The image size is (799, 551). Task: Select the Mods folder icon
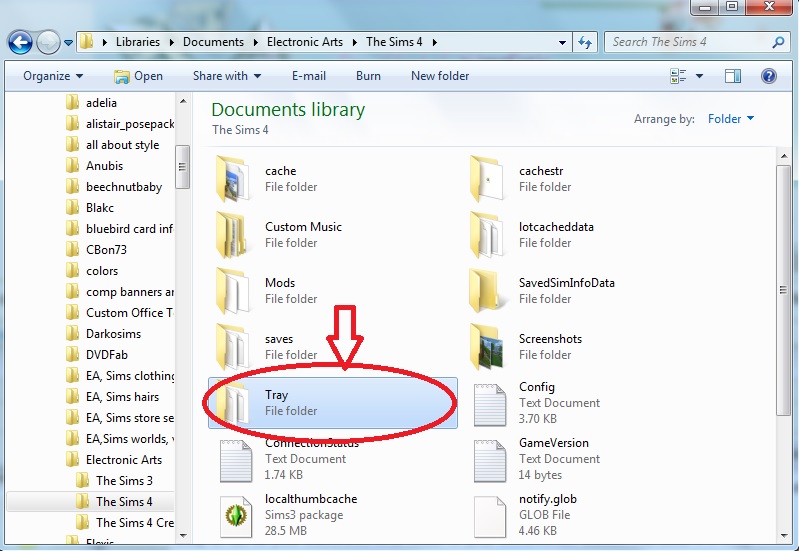pyautogui.click(x=233, y=291)
